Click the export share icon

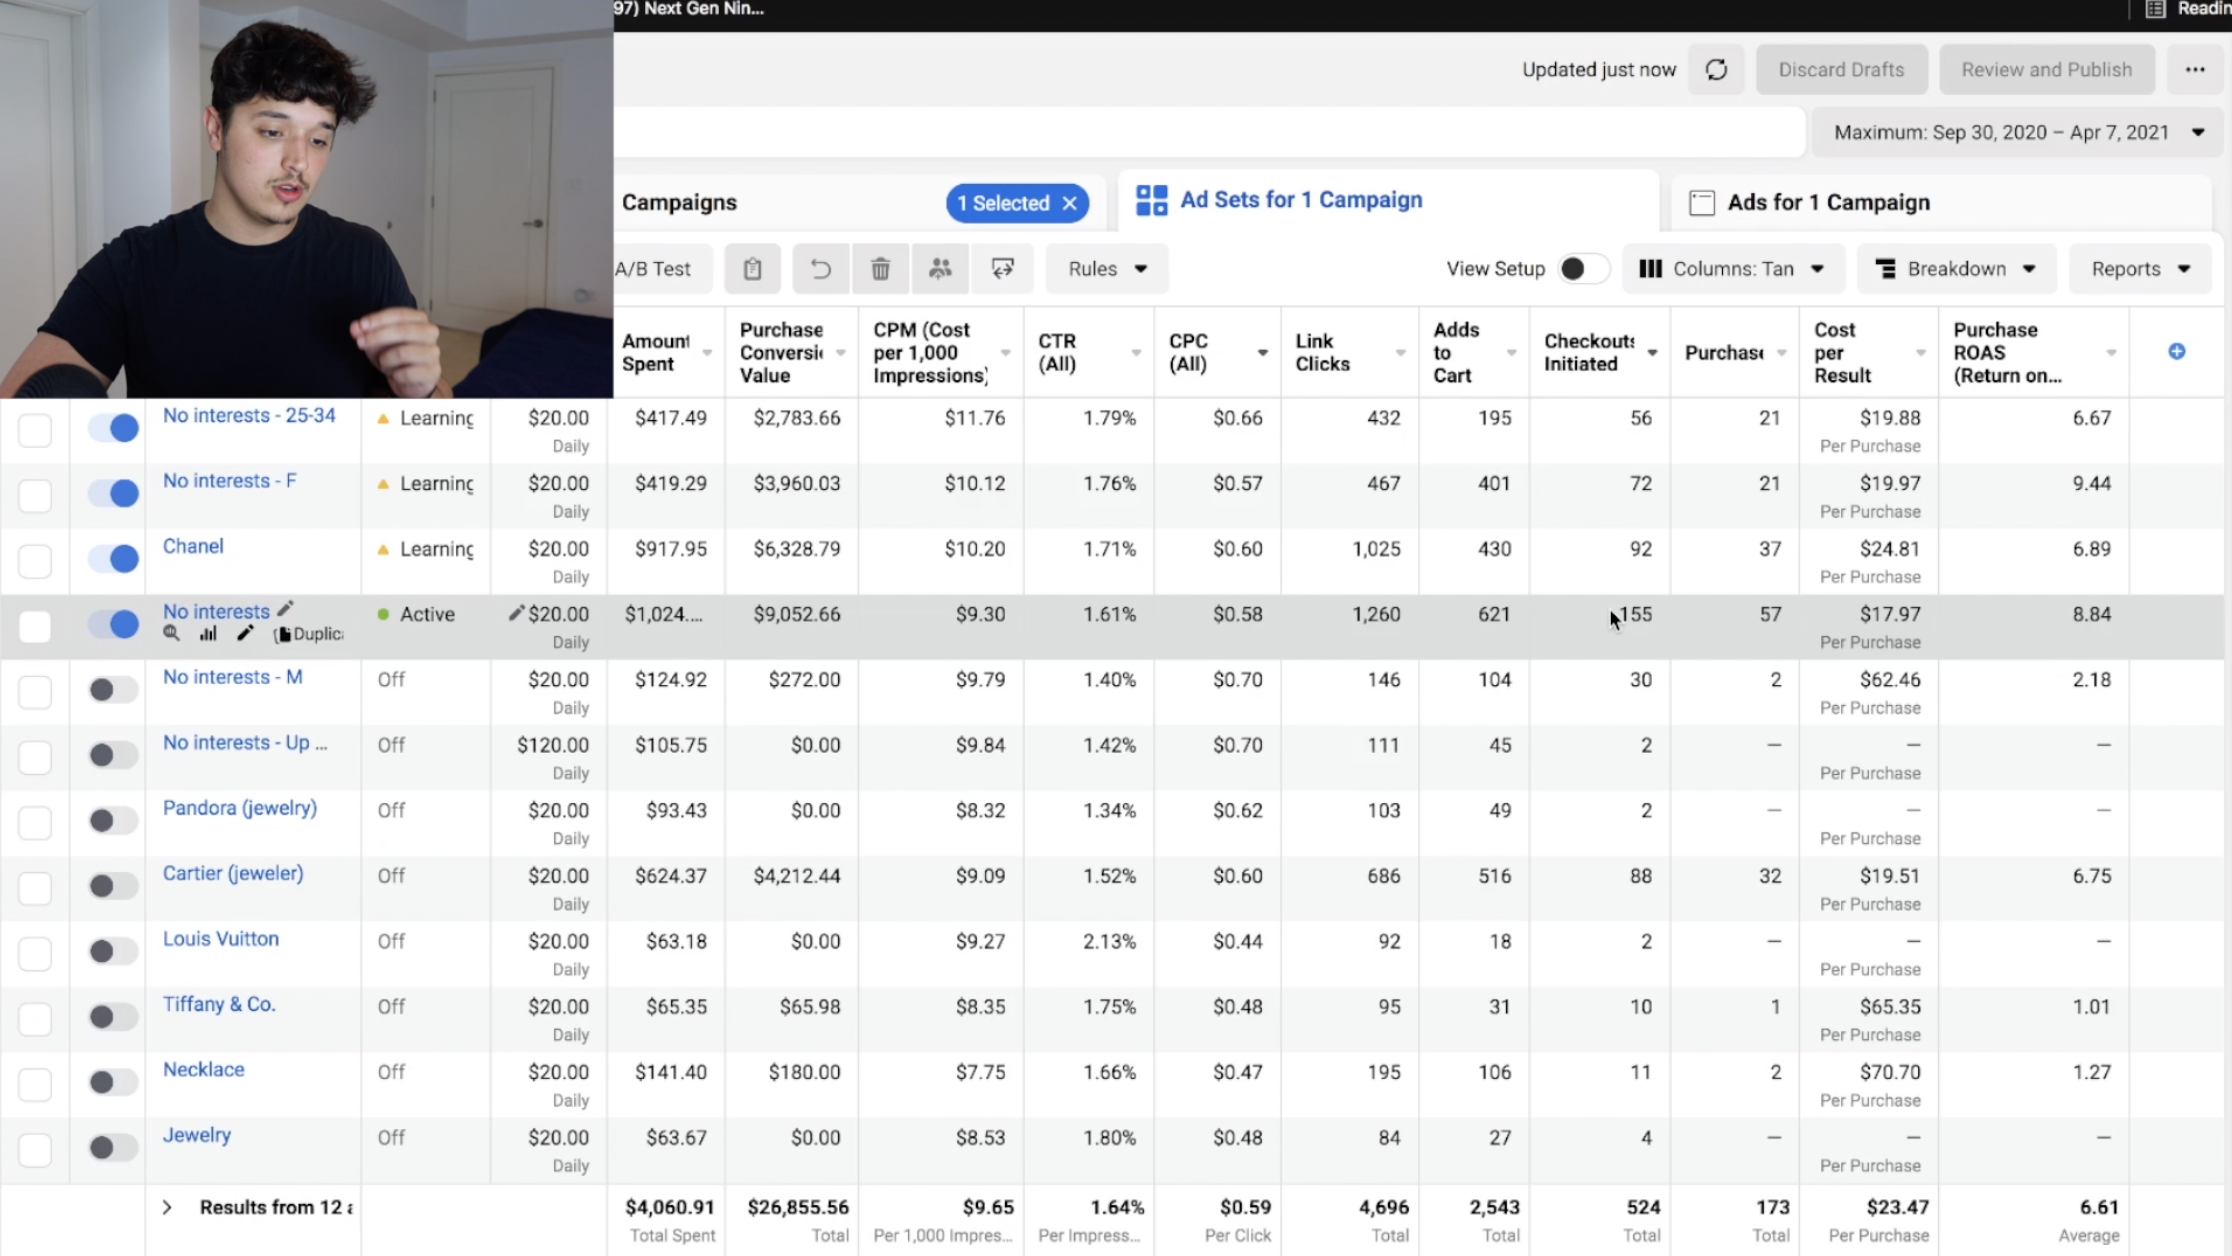(1002, 269)
